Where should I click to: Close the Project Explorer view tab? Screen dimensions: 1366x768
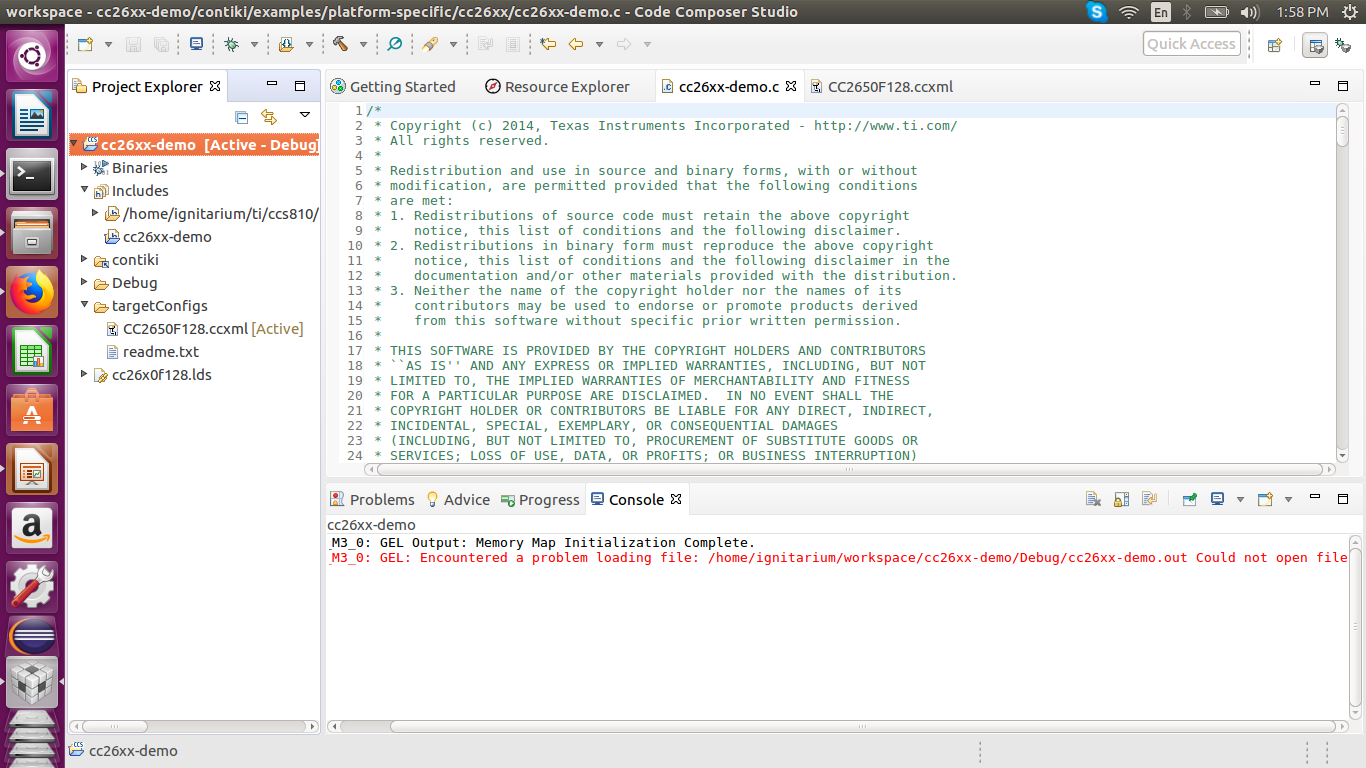pos(214,87)
